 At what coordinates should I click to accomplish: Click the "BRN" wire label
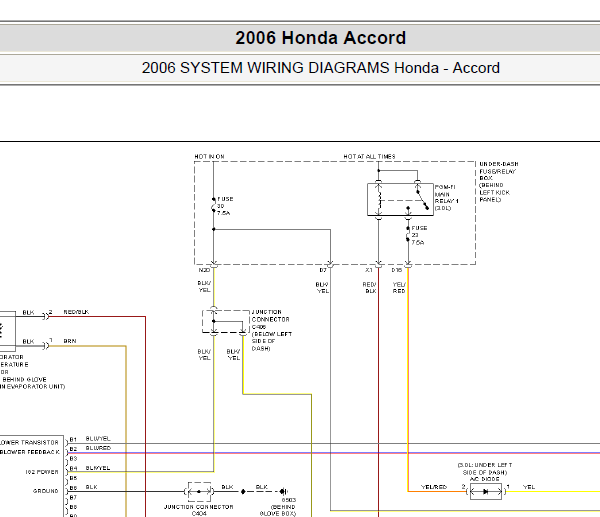coord(70,341)
